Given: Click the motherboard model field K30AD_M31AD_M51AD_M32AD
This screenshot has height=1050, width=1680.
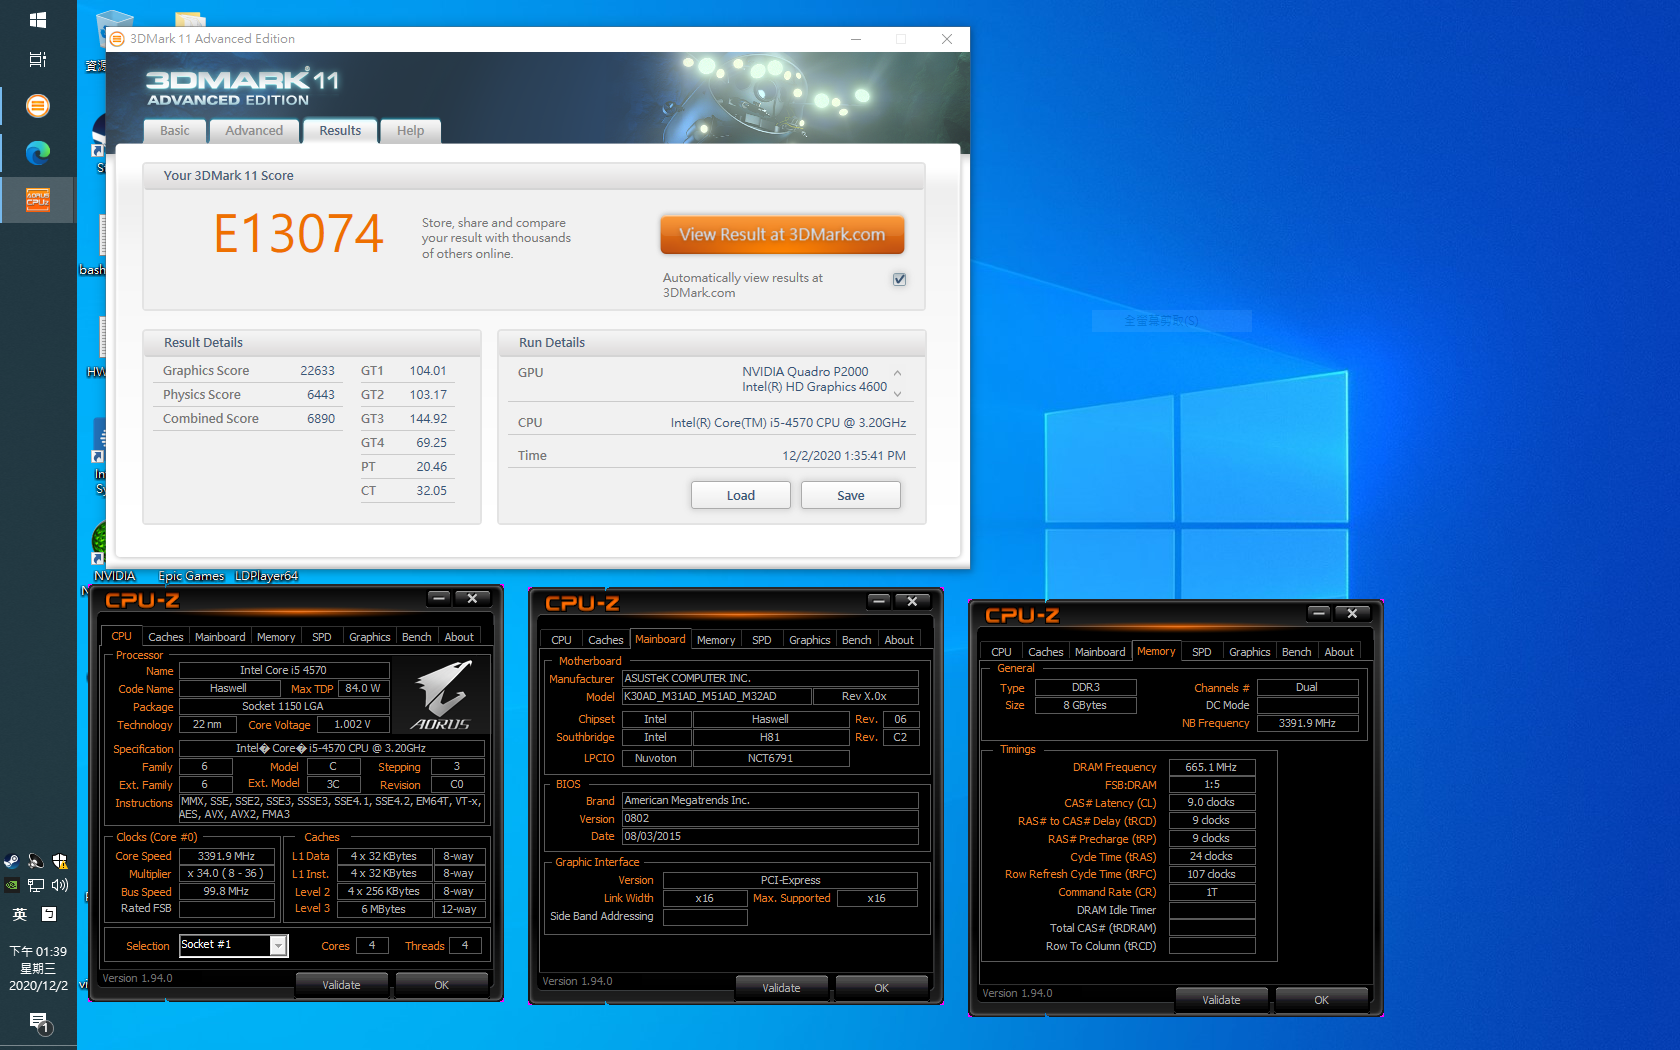Looking at the screenshot, I should [x=716, y=696].
